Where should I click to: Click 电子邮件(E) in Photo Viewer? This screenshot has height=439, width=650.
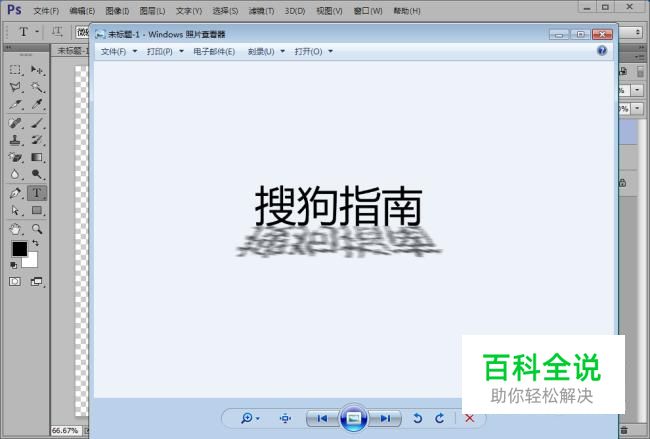tap(214, 51)
